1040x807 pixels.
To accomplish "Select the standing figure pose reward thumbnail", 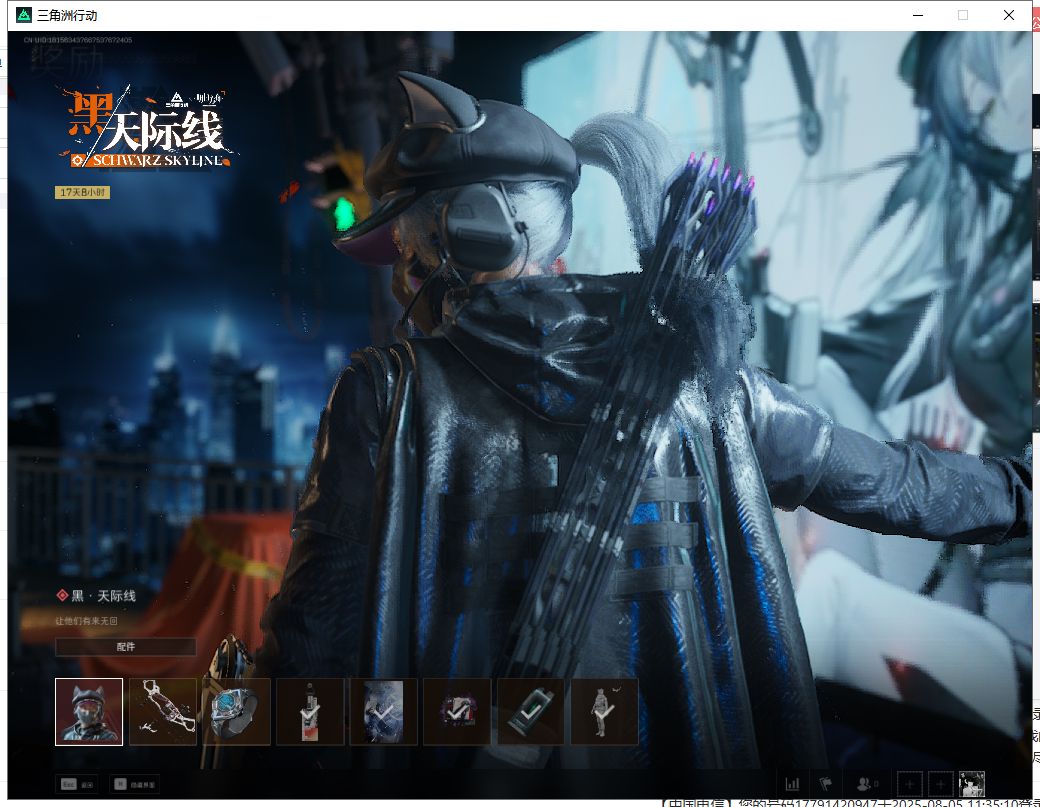I will coord(605,712).
